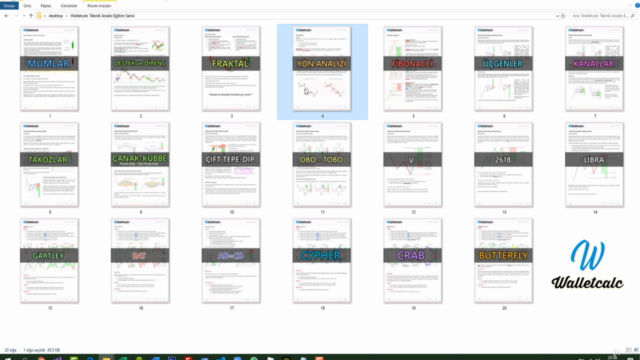Click Walletcalc Teknik Analiz Eğitim Serisi breadcrumb

102,16
